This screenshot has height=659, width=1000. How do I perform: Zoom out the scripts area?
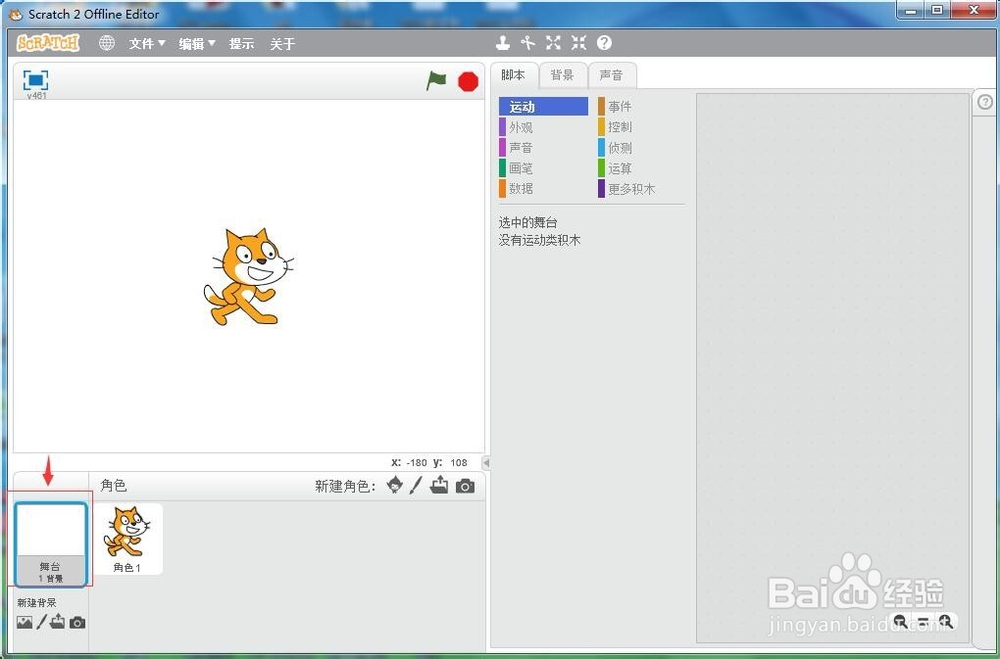tap(901, 621)
